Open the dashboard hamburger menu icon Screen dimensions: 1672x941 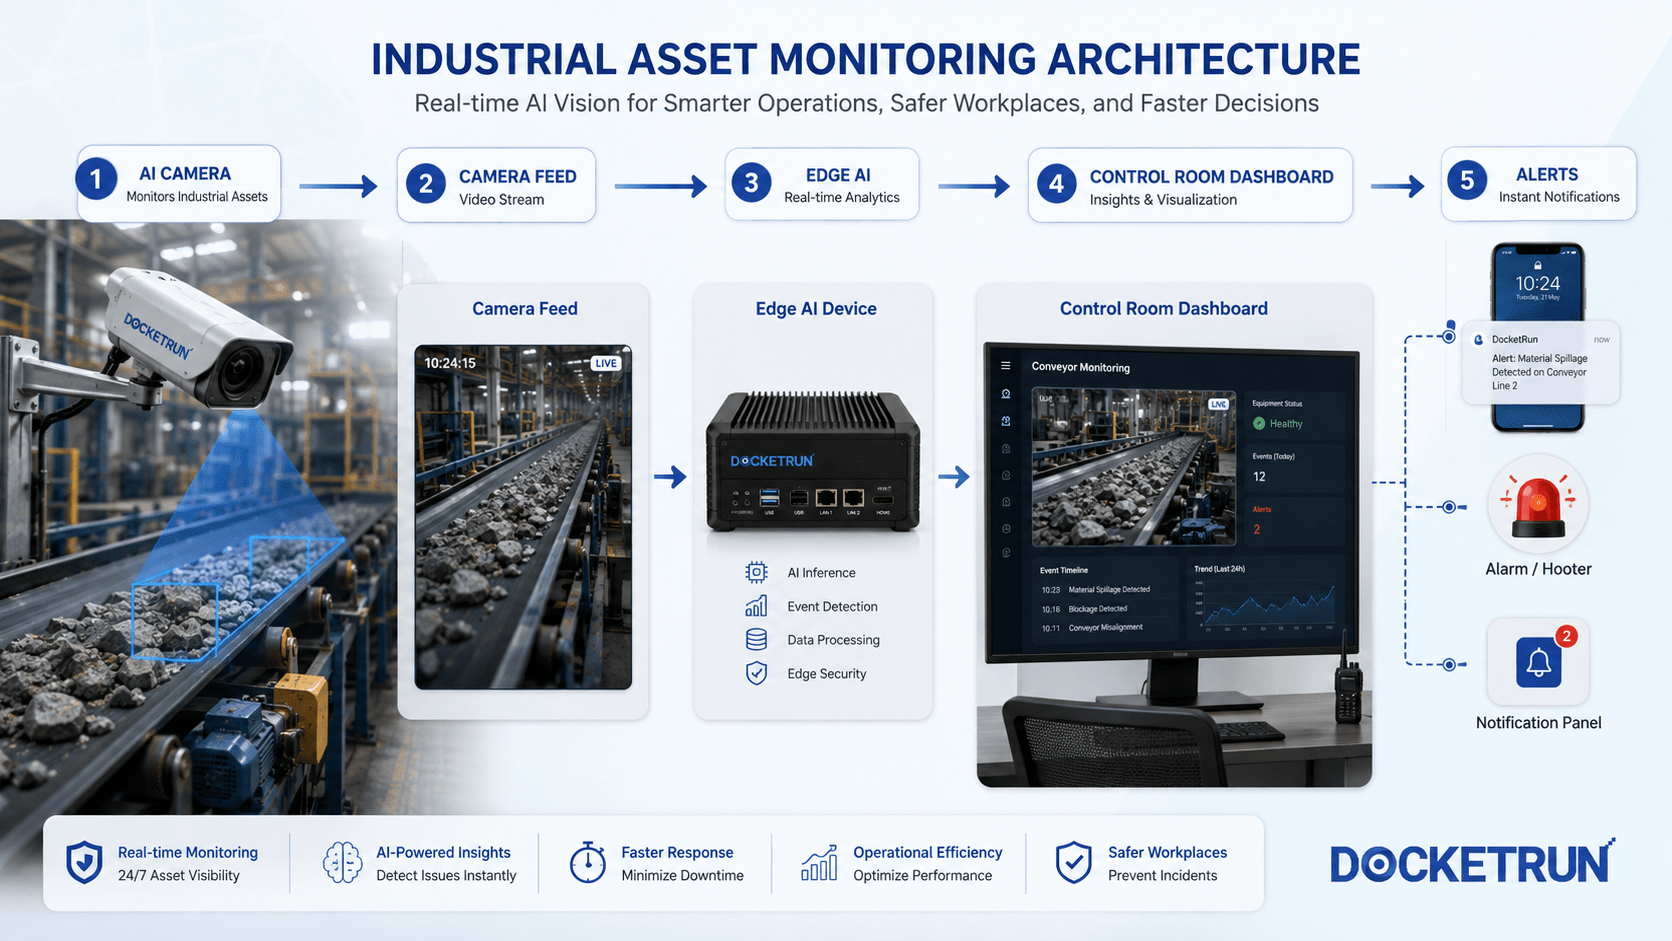tap(1006, 366)
